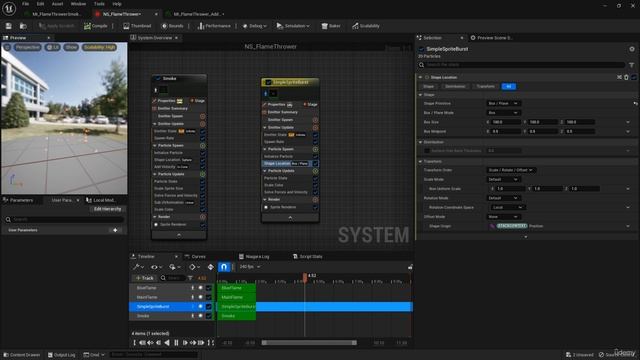Switch to the Preview Scene Settings tab

491,38
